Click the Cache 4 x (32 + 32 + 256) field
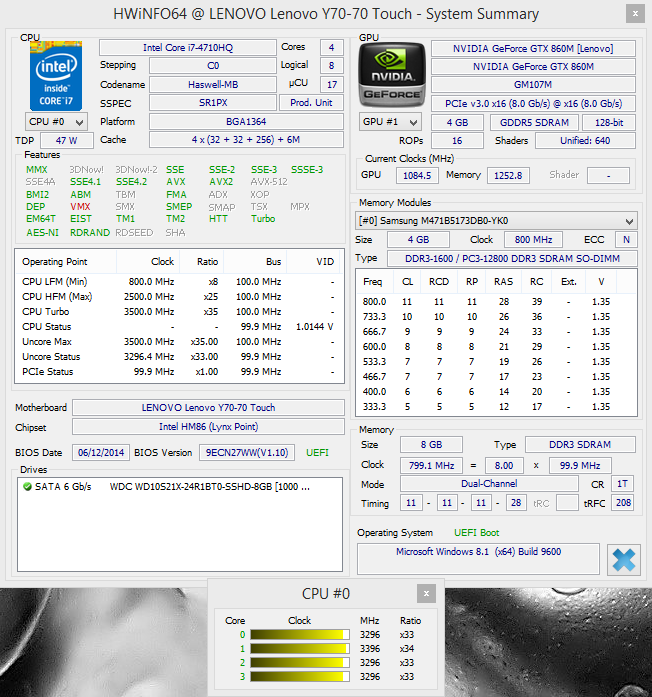The width and height of the screenshot is (652, 697). pyautogui.click(x=246, y=140)
